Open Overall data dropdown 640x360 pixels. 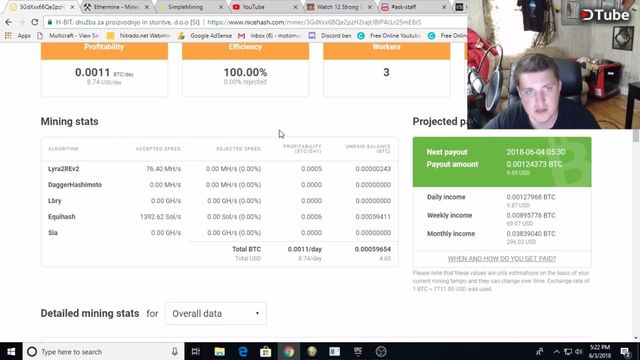(x=216, y=313)
